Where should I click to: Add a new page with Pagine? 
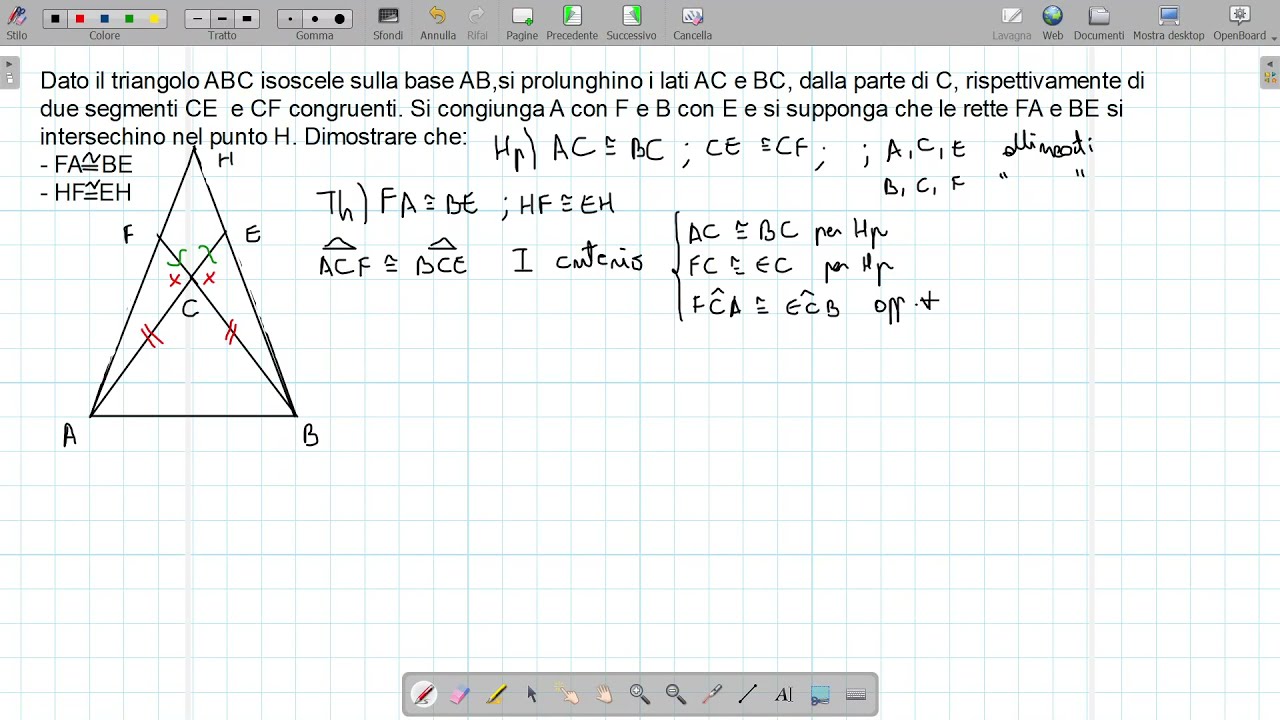522,22
